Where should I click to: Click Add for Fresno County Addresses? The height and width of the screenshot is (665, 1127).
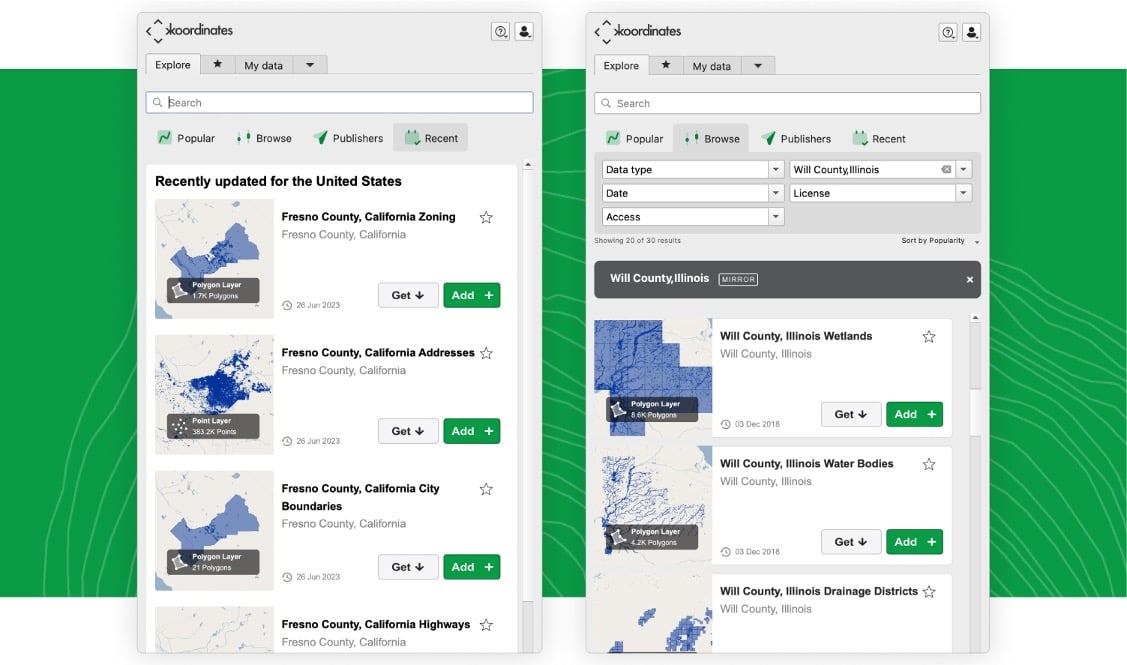pyautogui.click(x=472, y=431)
